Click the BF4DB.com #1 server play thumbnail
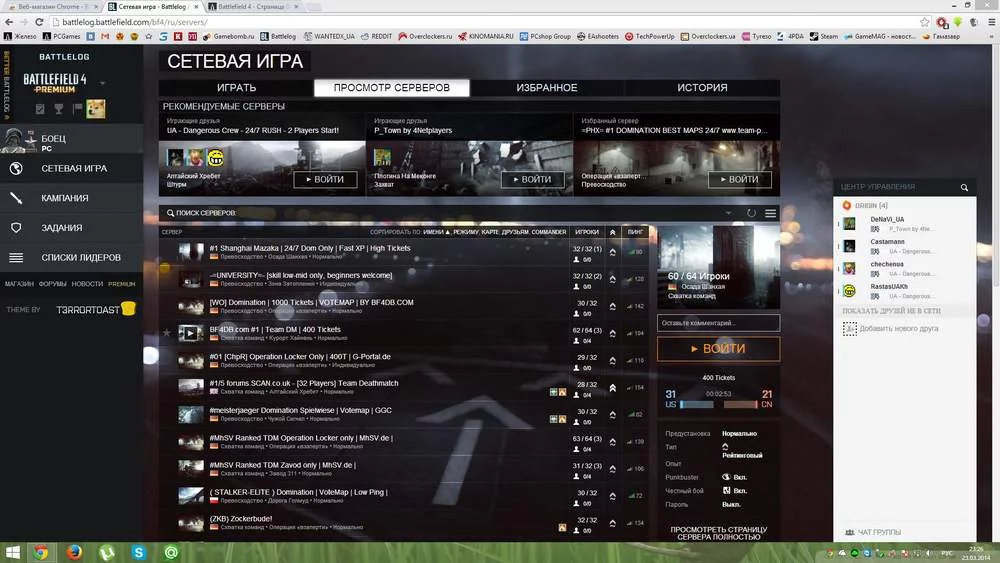This screenshot has width=1000, height=563. point(191,333)
